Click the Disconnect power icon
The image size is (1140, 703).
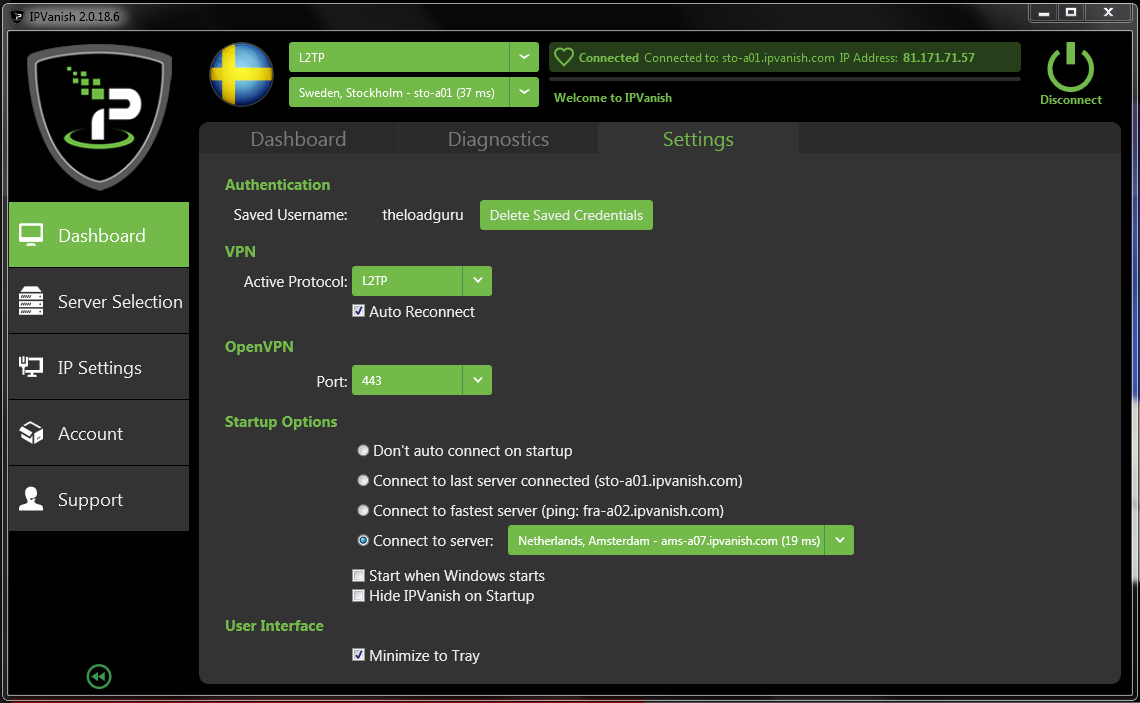click(x=1070, y=67)
